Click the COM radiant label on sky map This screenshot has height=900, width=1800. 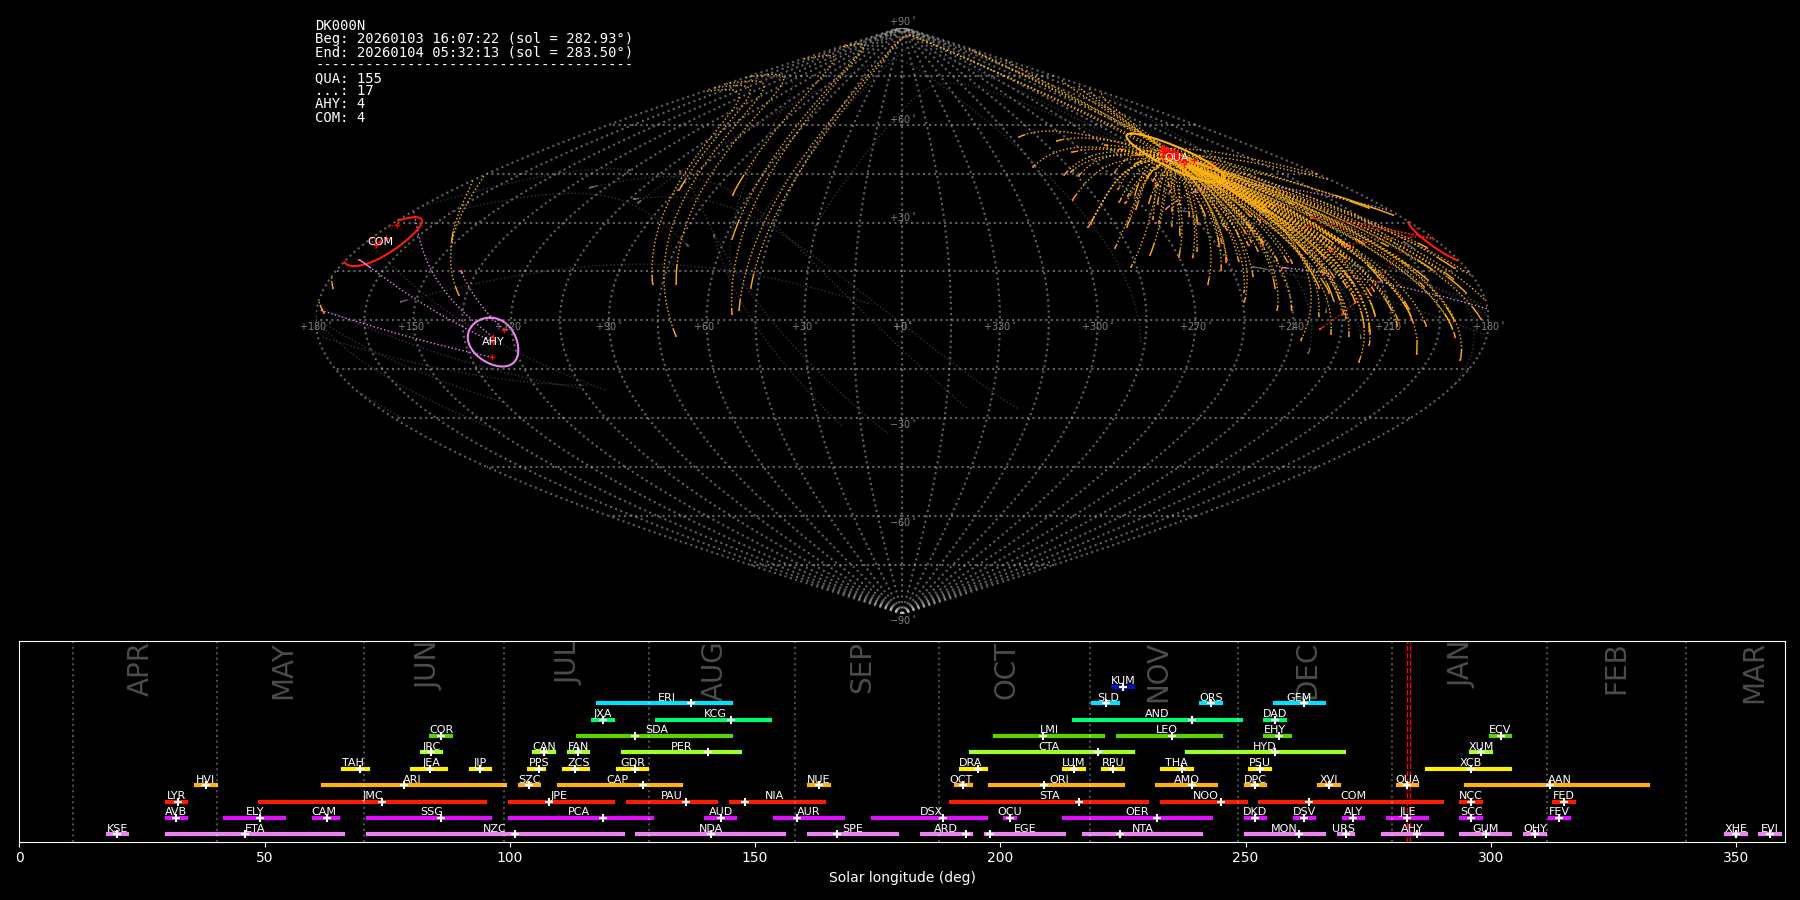(380, 242)
